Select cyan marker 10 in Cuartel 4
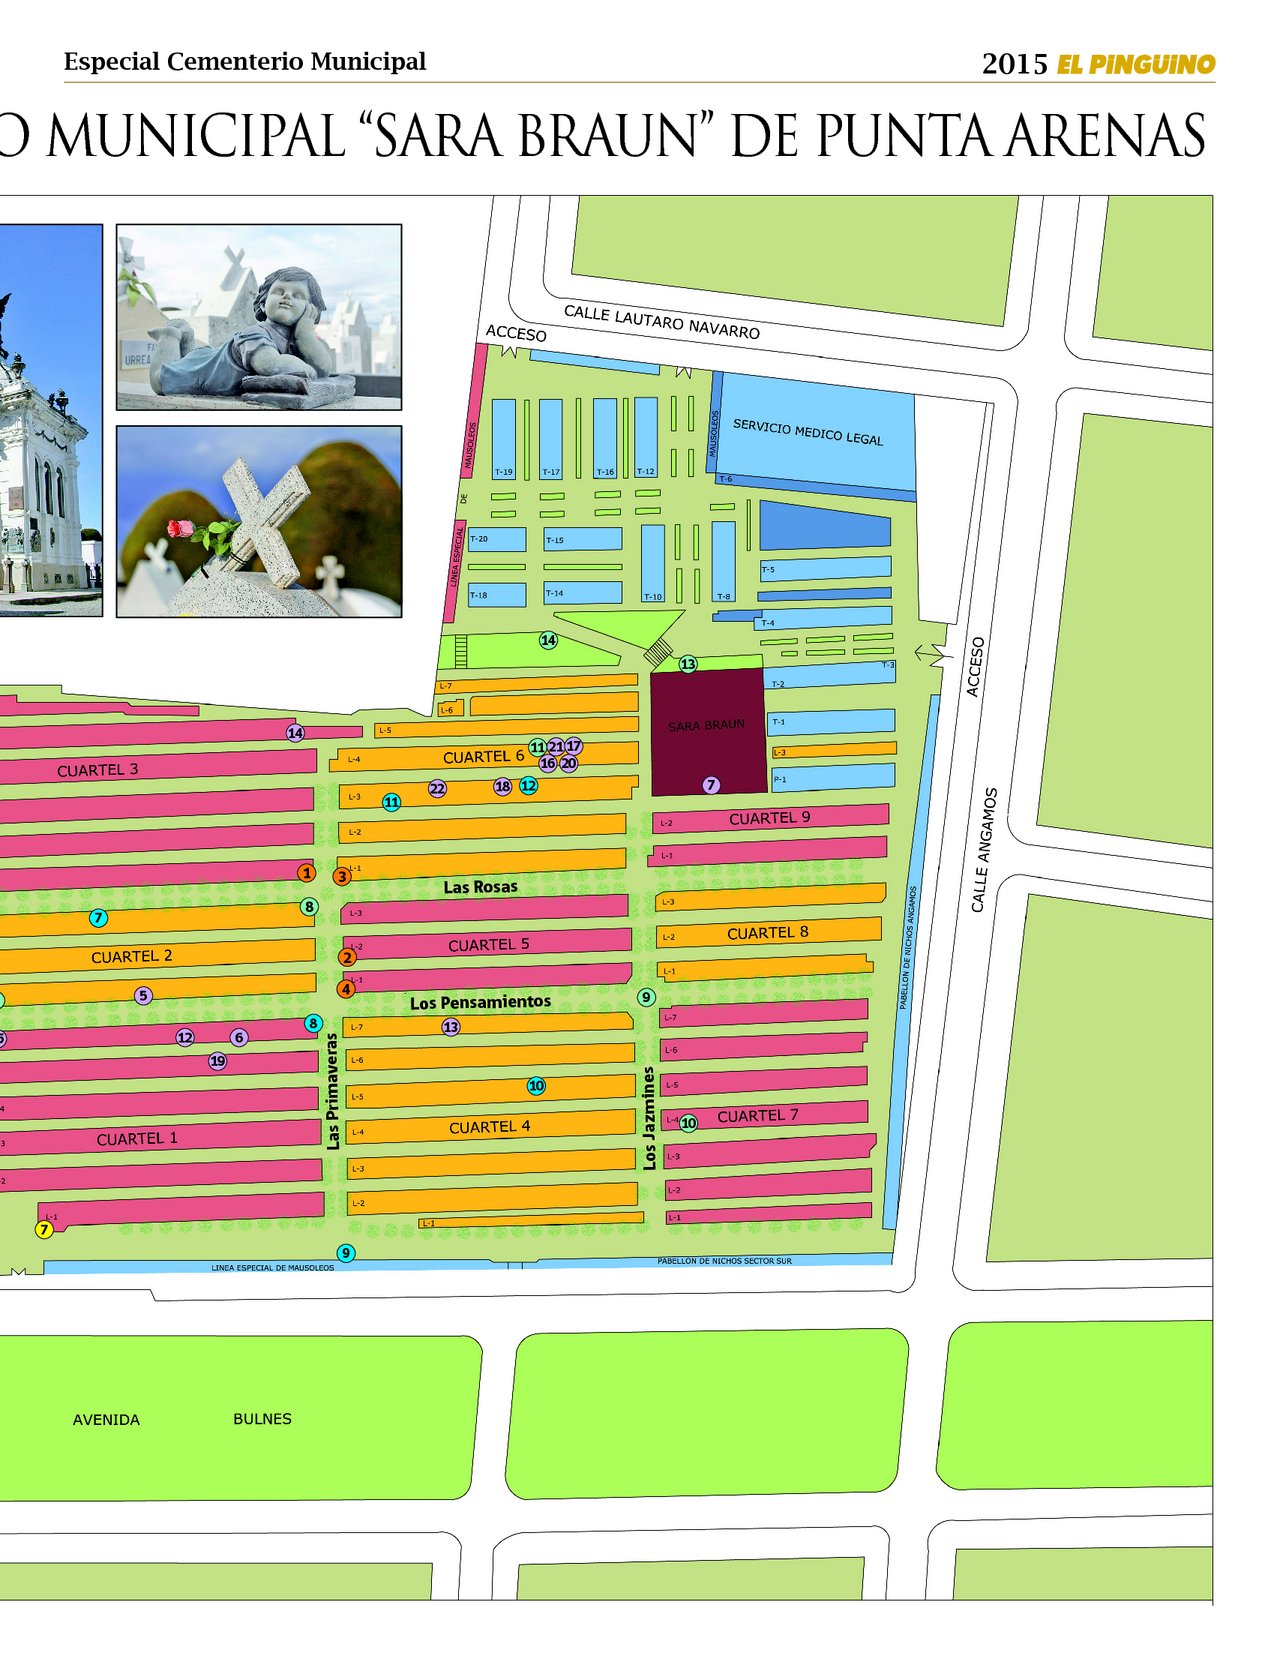The height and width of the screenshot is (1674, 1280). pos(536,1086)
